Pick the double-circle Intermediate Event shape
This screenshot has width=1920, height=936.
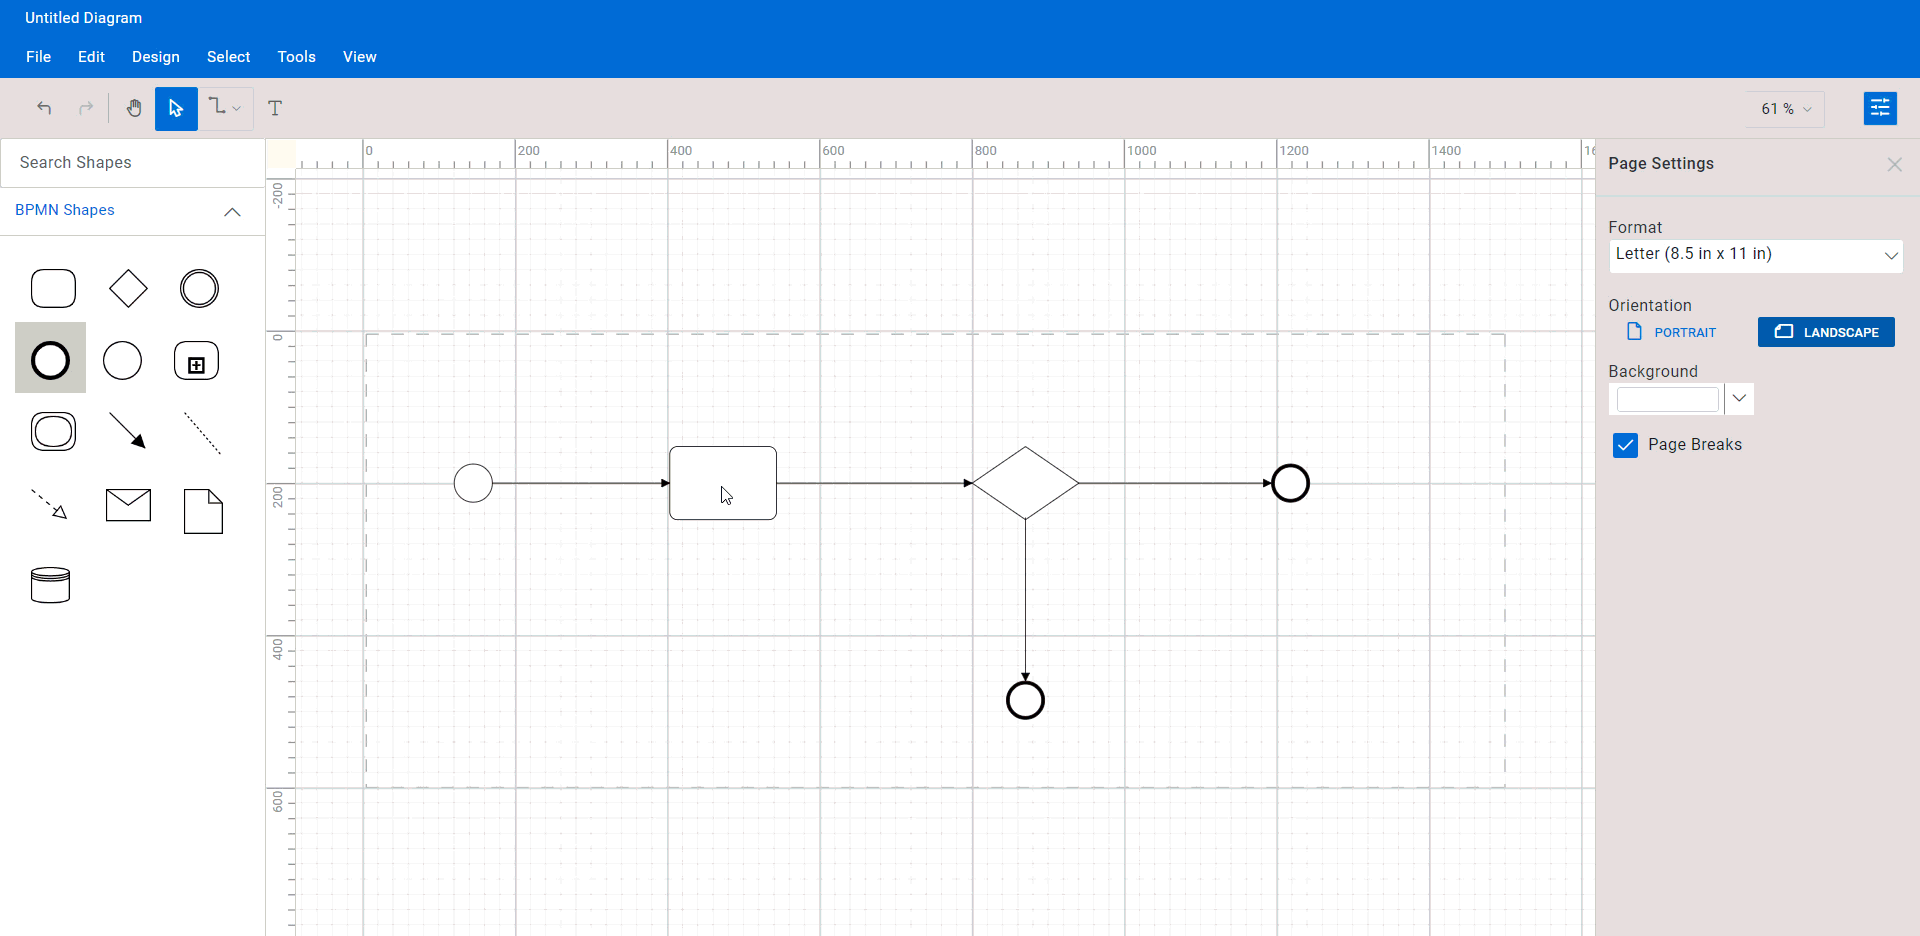click(199, 288)
